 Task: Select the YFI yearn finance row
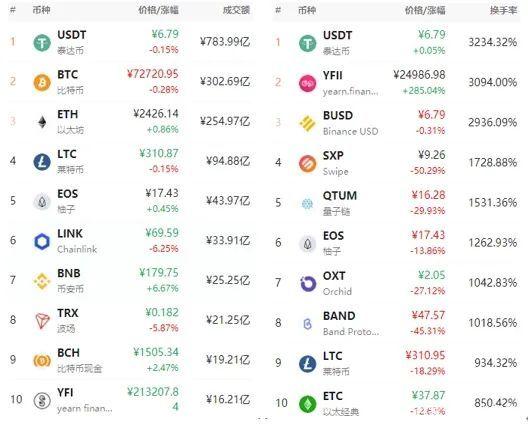[131, 400]
